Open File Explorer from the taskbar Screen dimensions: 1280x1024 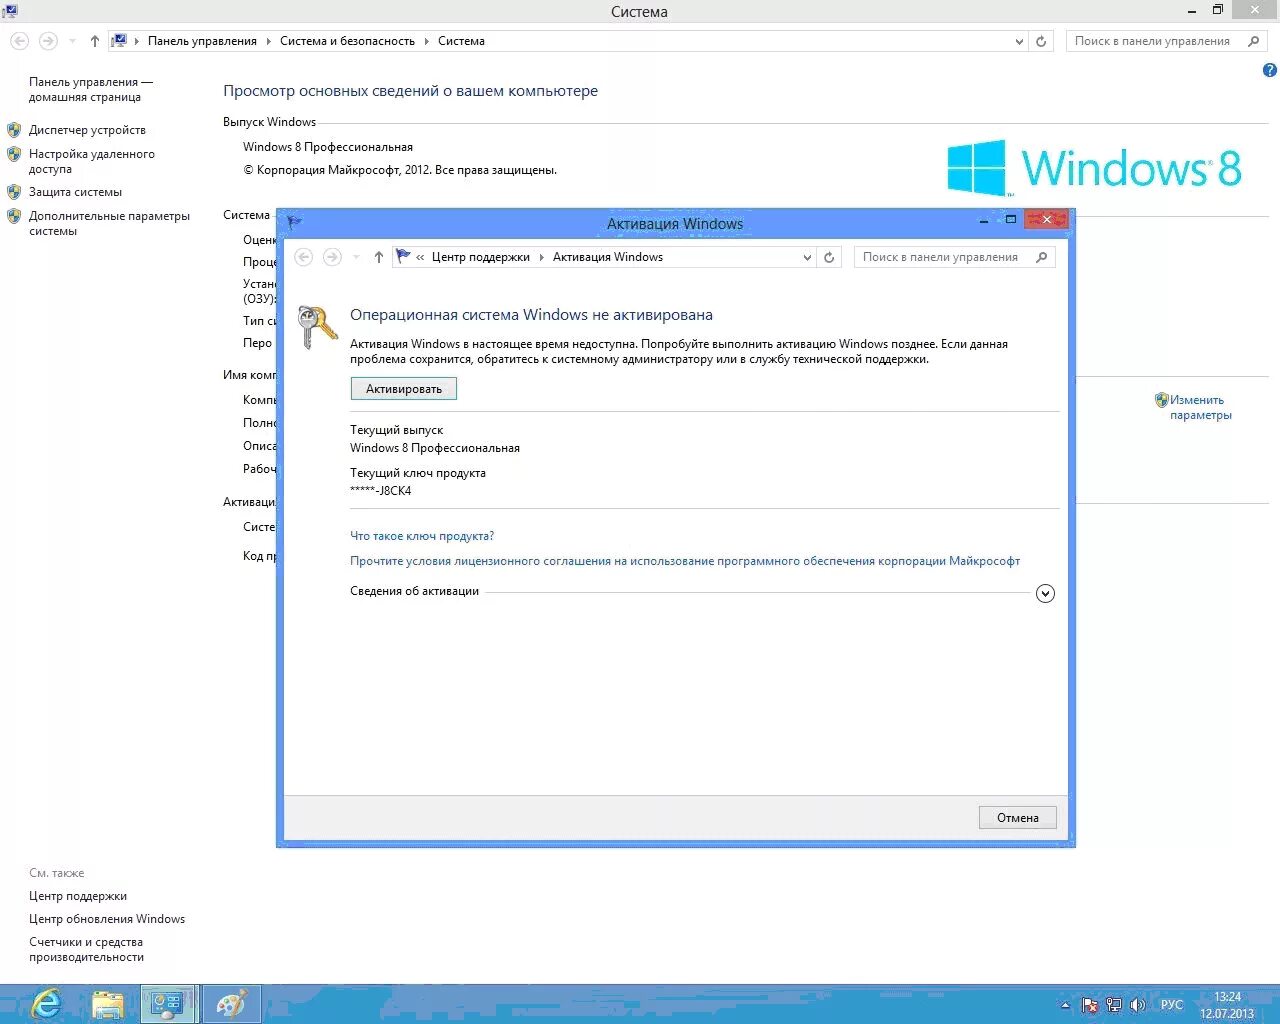click(108, 1004)
